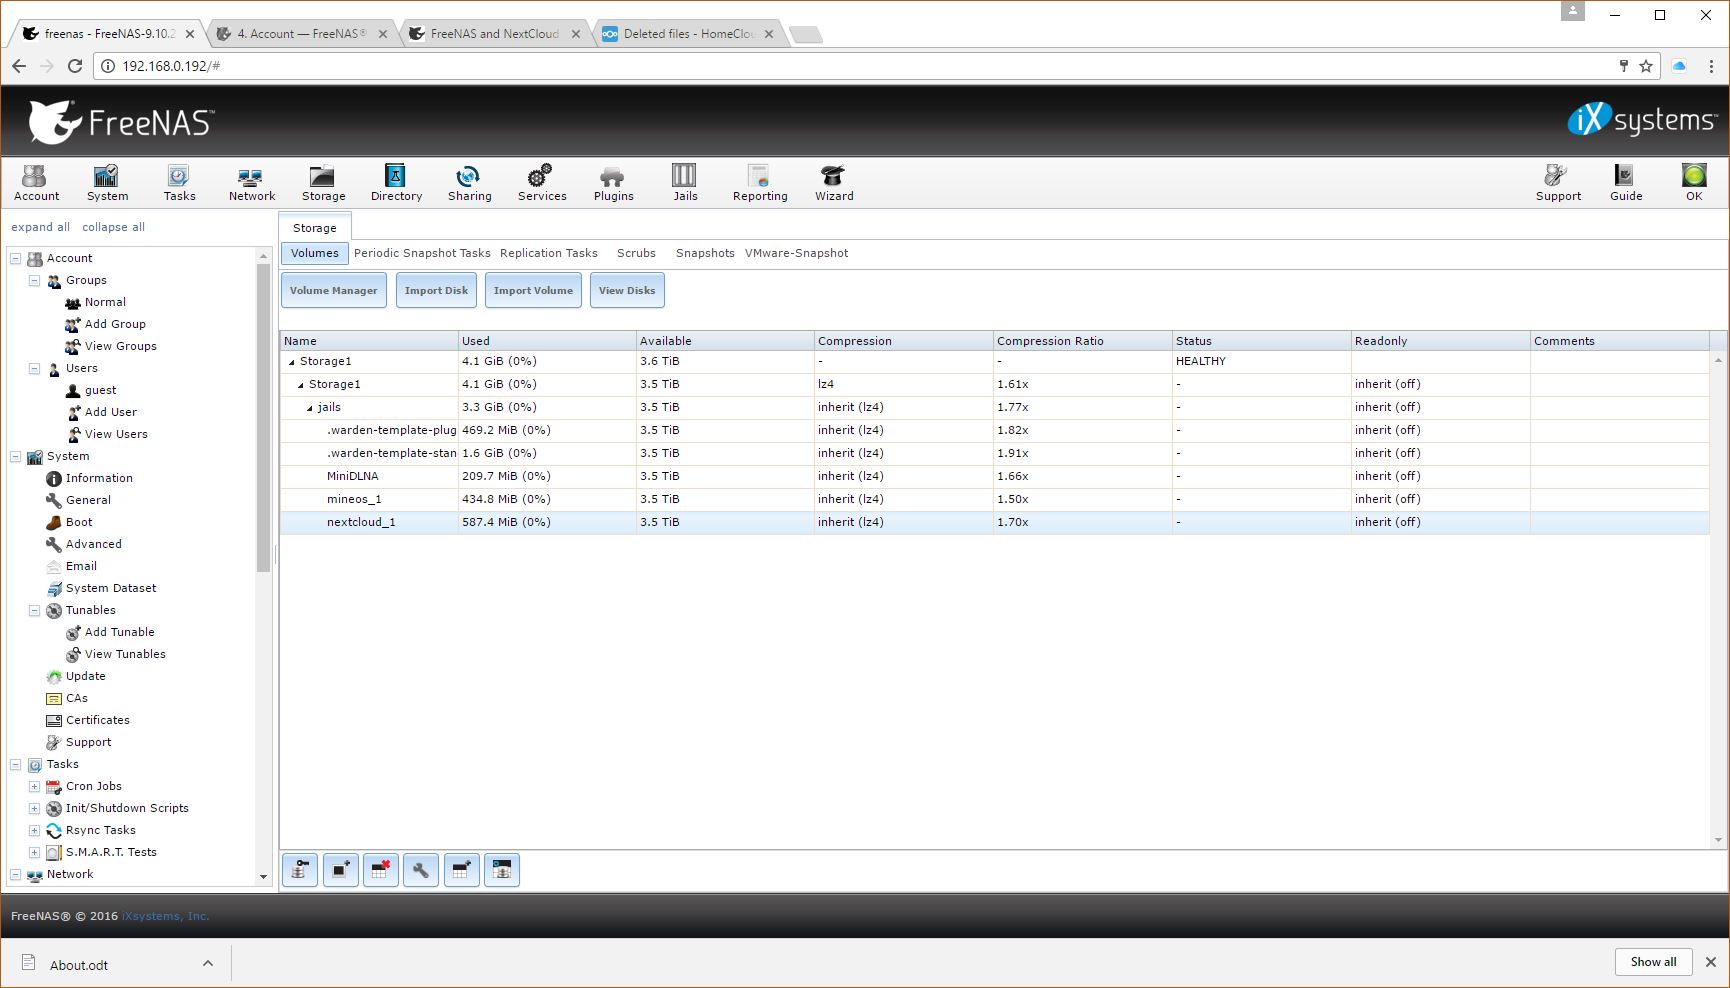Open the Plugins toolbar icon
The image size is (1730, 988).
[613, 183]
